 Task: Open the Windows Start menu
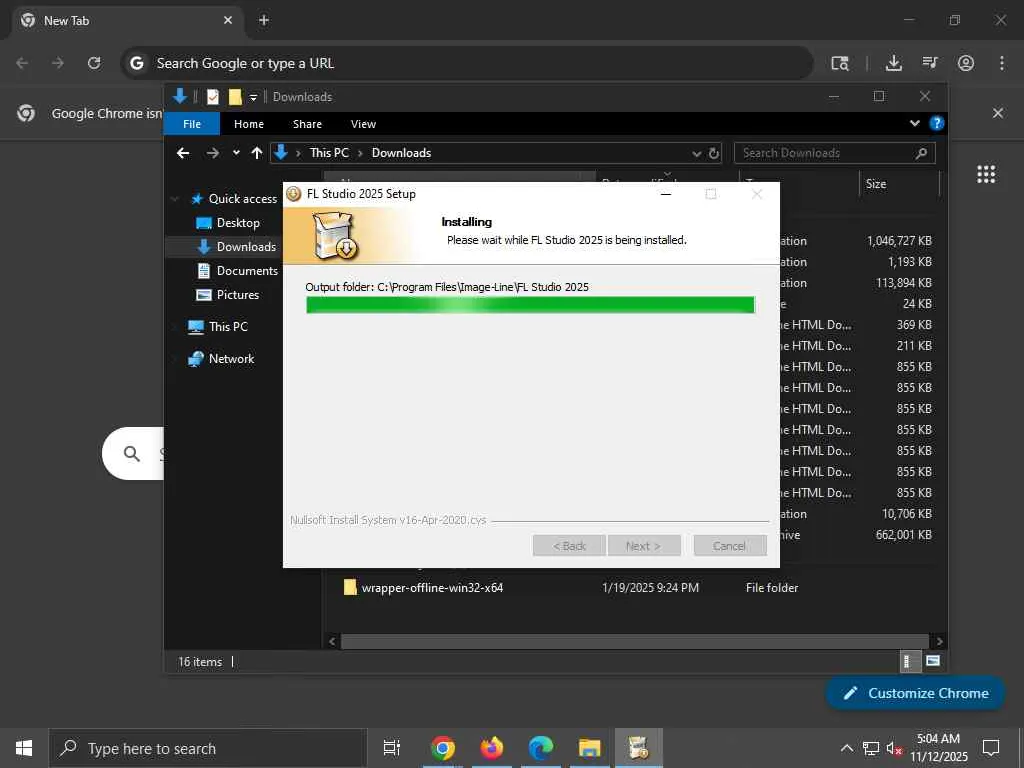click(x=24, y=748)
